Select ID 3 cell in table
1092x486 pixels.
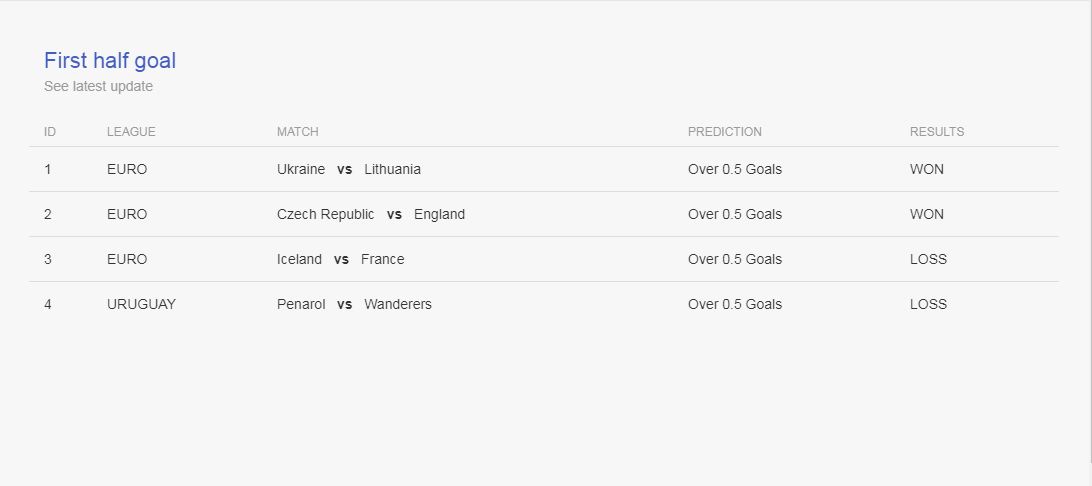click(47, 259)
